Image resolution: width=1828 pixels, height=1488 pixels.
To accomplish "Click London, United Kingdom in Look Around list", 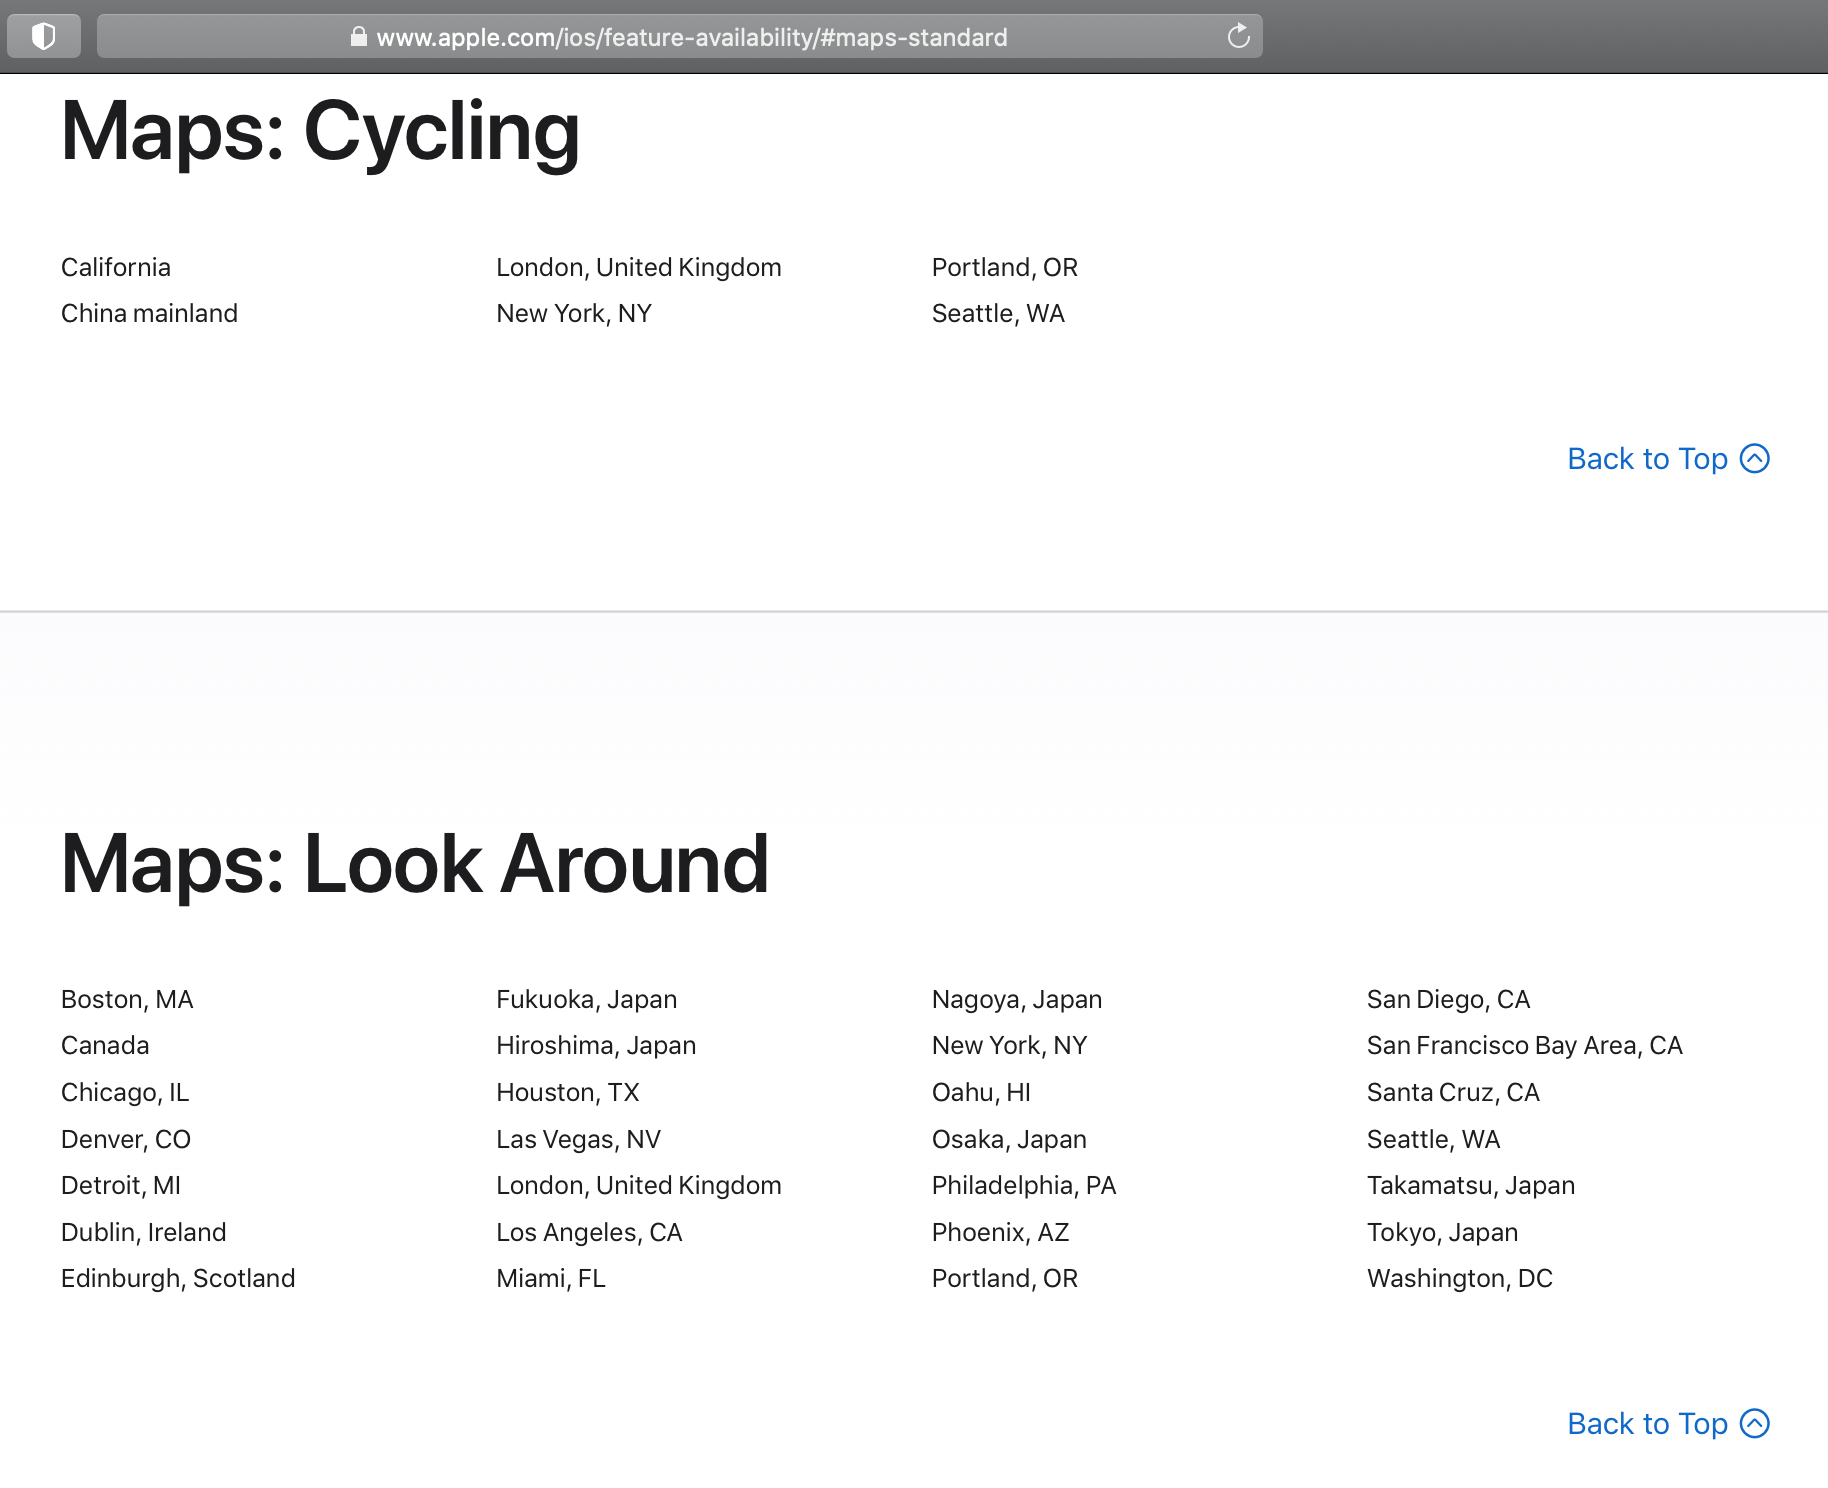I will coord(639,1186).
